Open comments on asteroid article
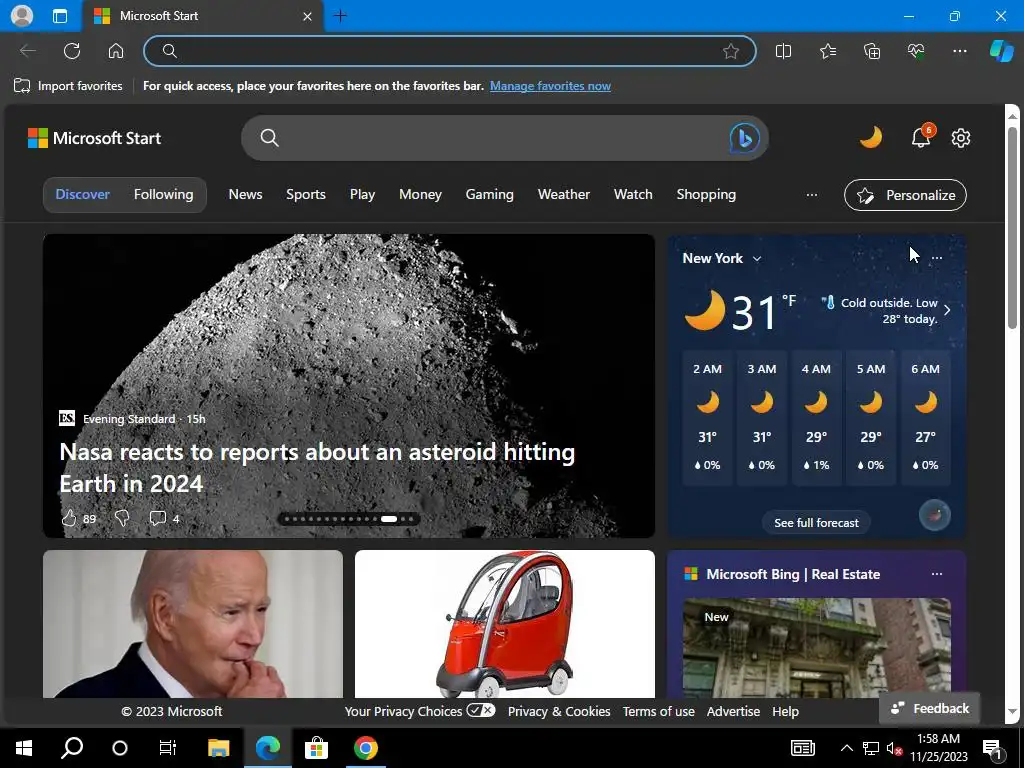The image size is (1024, 768). pos(164,519)
